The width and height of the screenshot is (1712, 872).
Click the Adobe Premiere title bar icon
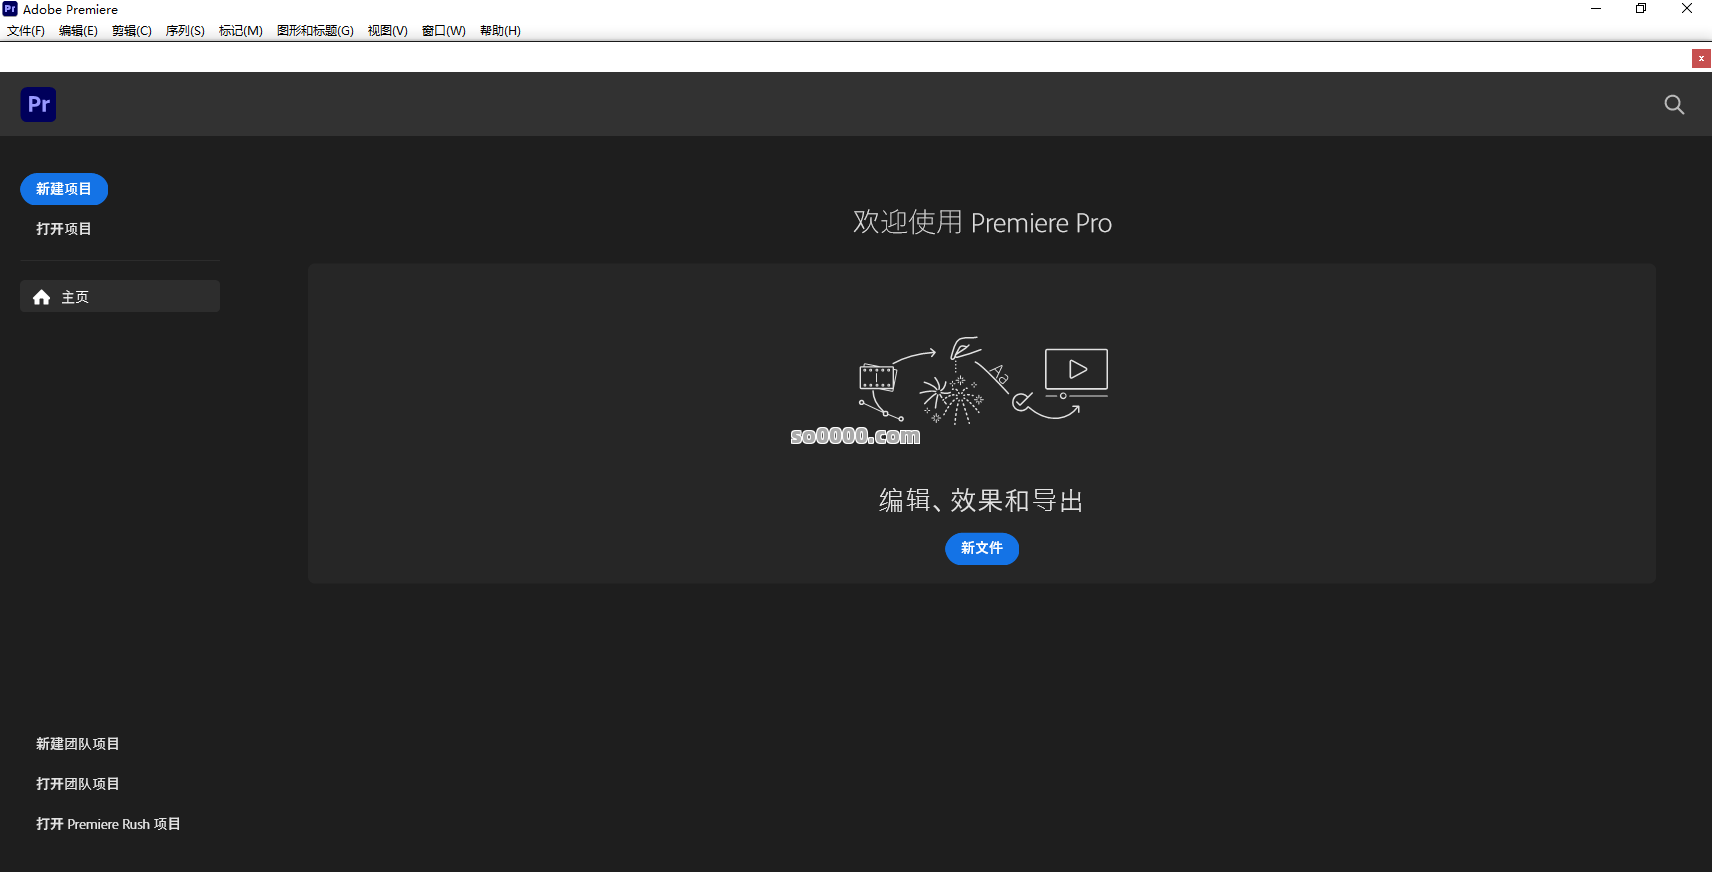[10, 9]
